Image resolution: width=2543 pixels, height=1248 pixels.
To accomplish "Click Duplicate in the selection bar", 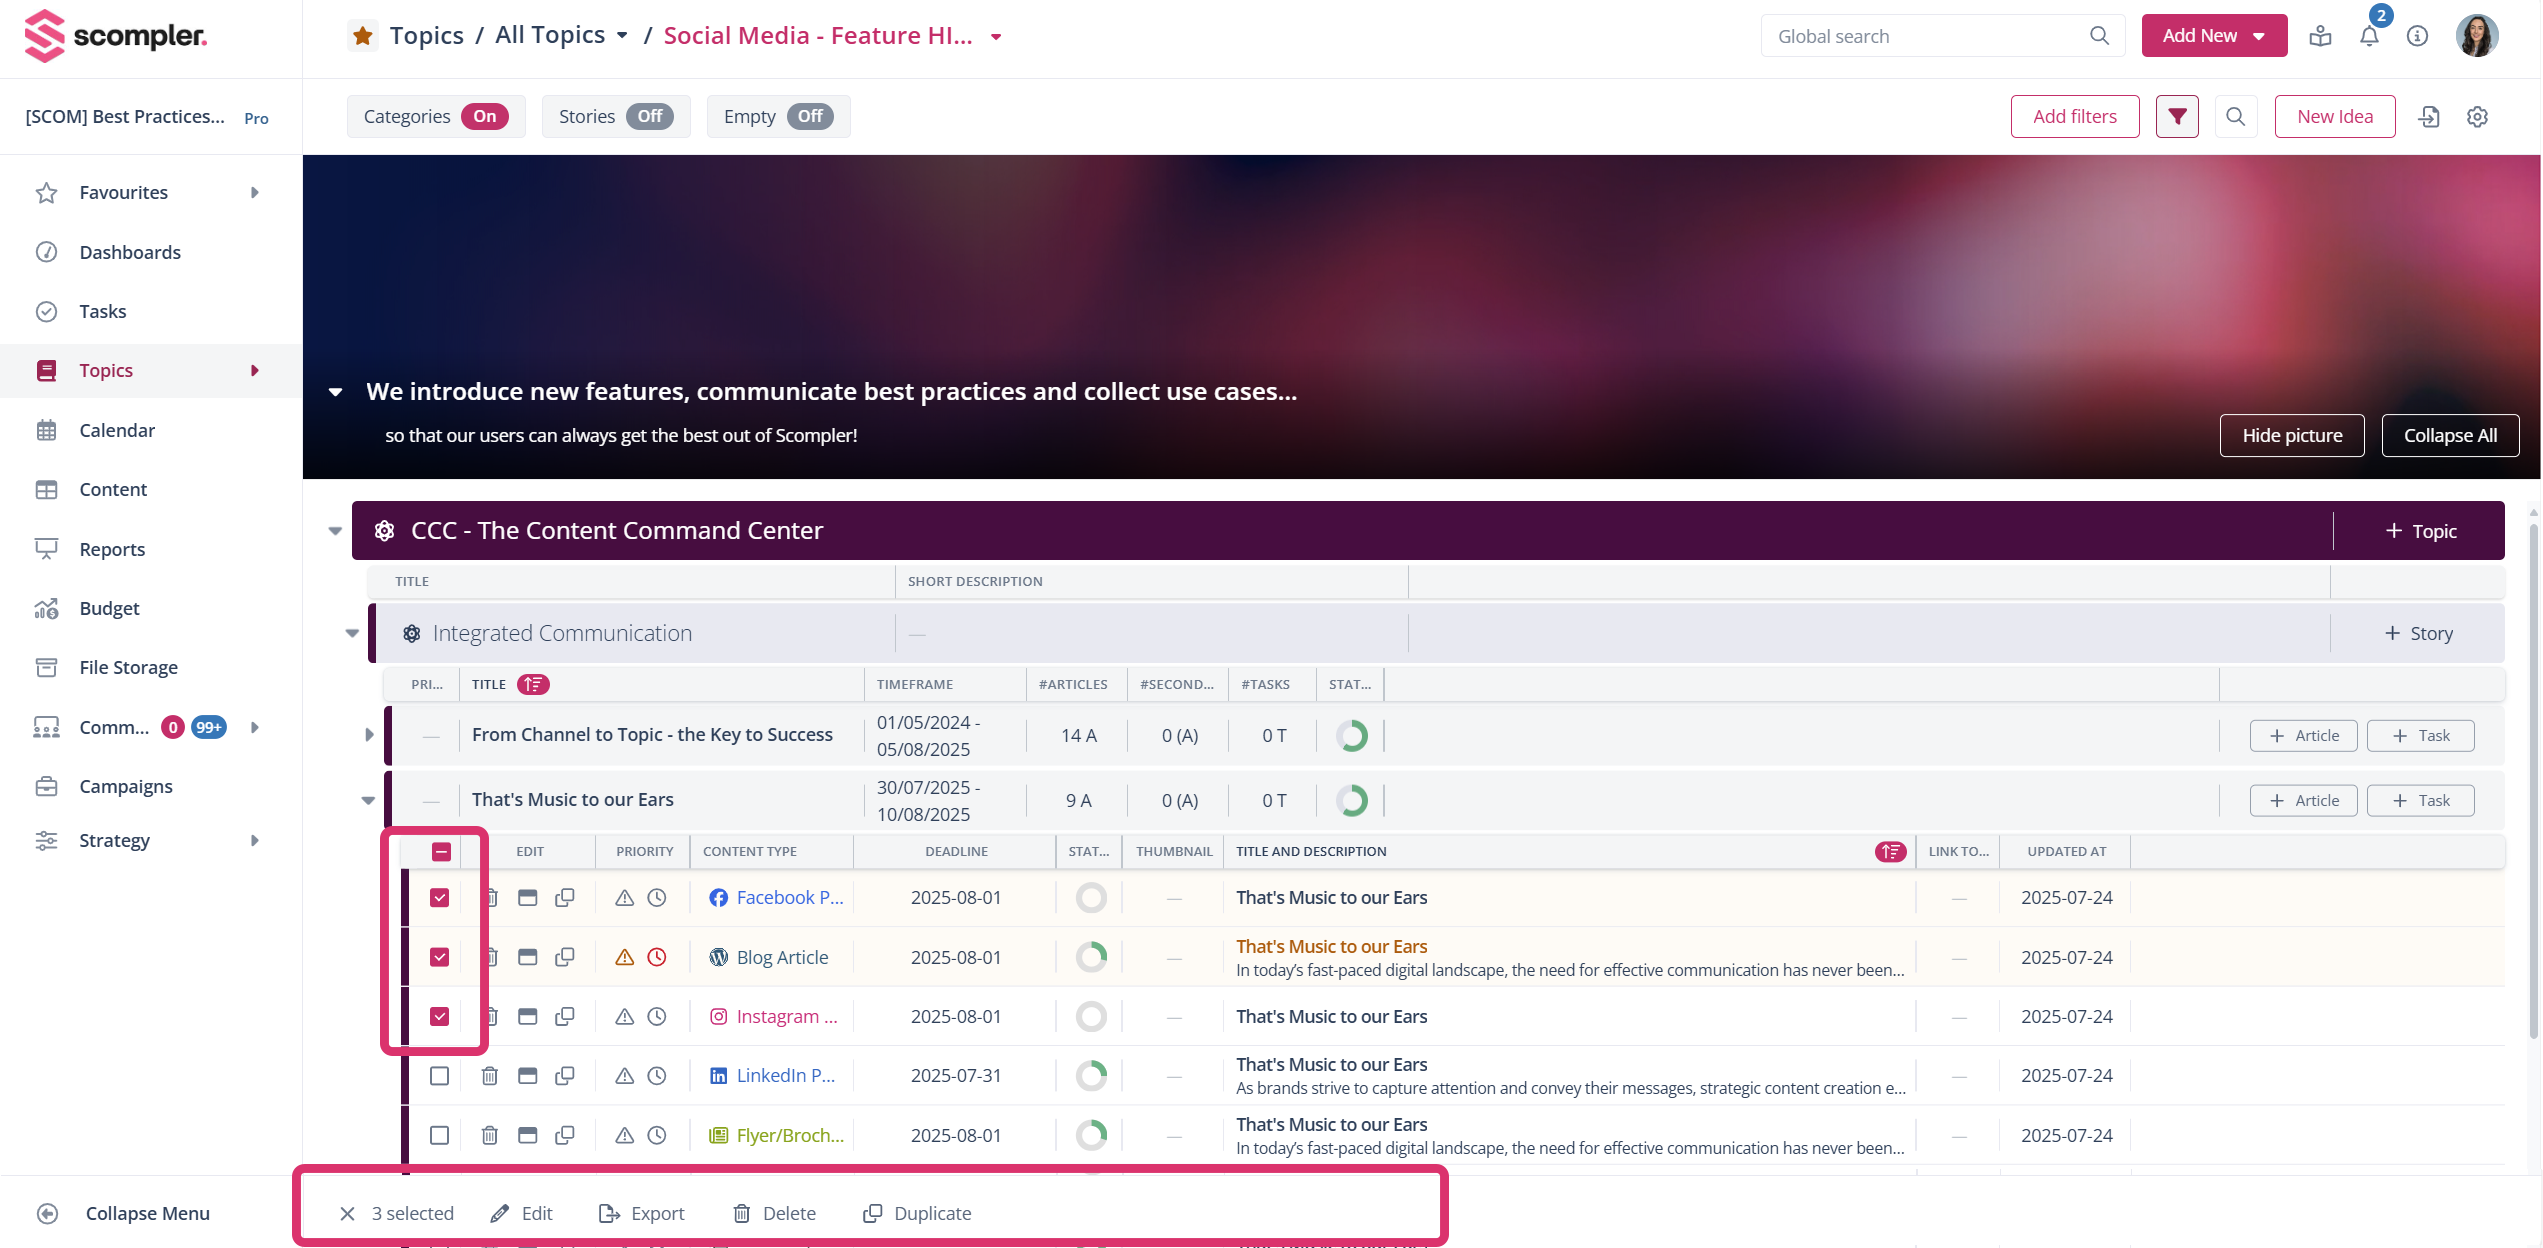I will [x=916, y=1213].
